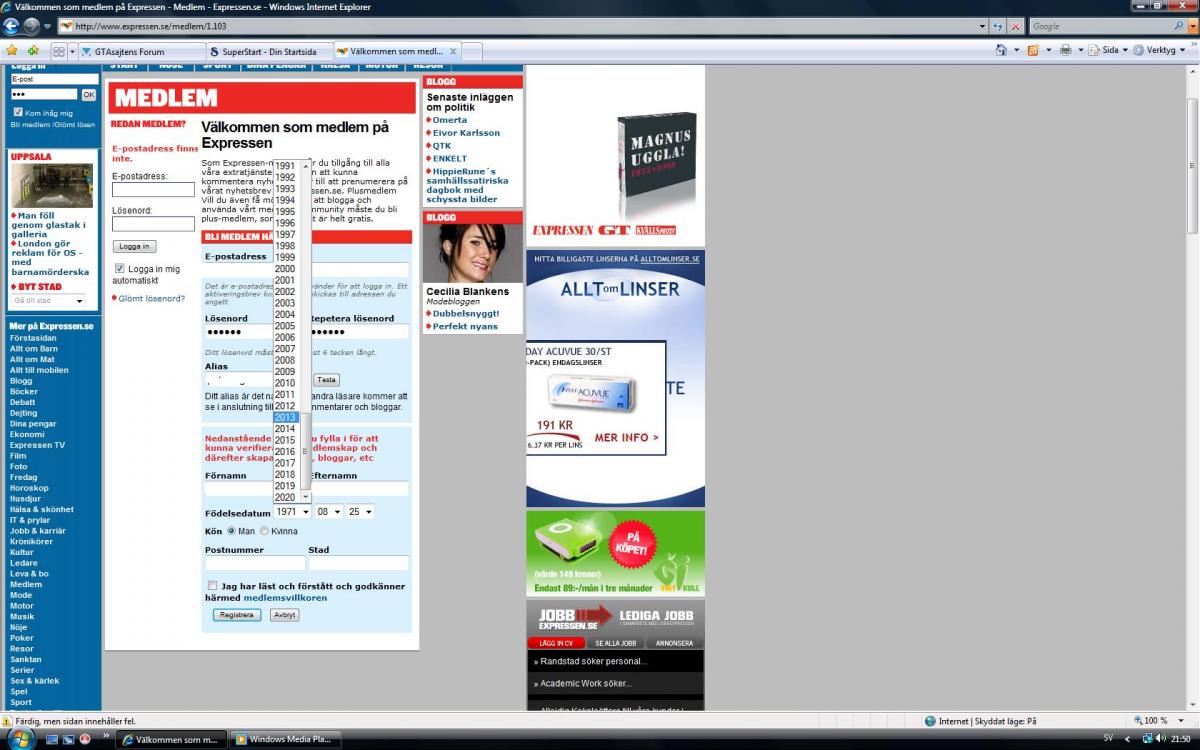Click the Testa alias button
1200x750 pixels.
click(327, 380)
